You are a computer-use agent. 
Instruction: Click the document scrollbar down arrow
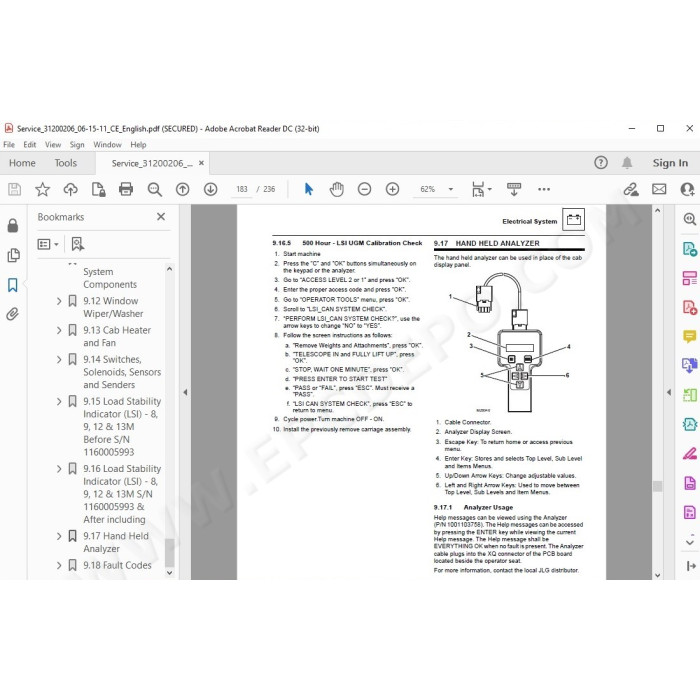coord(658,575)
